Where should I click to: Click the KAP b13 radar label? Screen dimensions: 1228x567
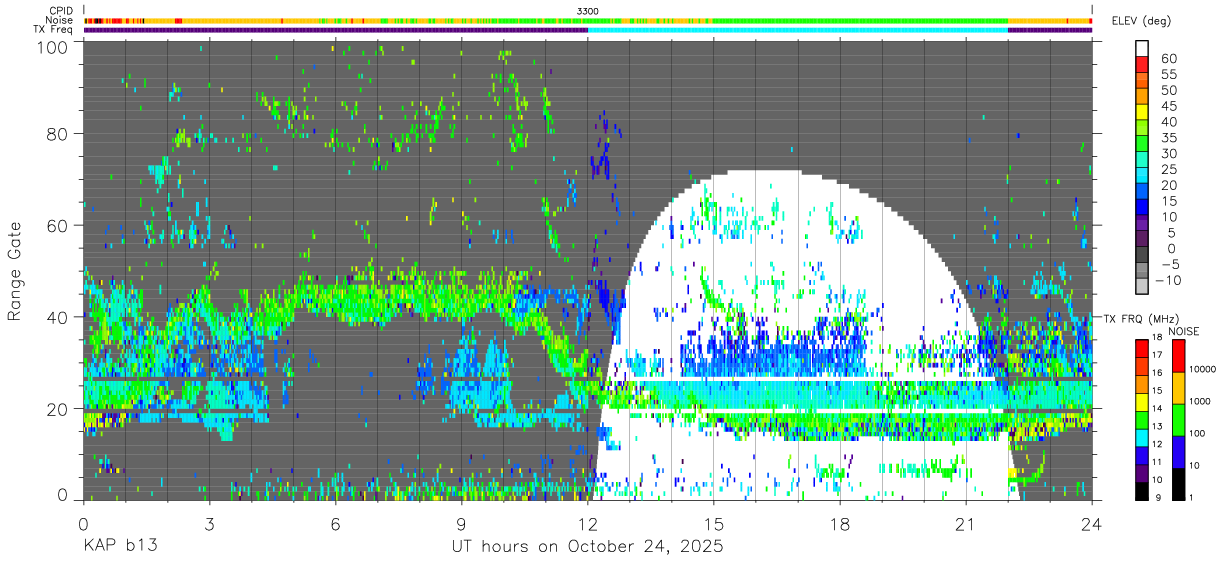[x=119, y=547]
